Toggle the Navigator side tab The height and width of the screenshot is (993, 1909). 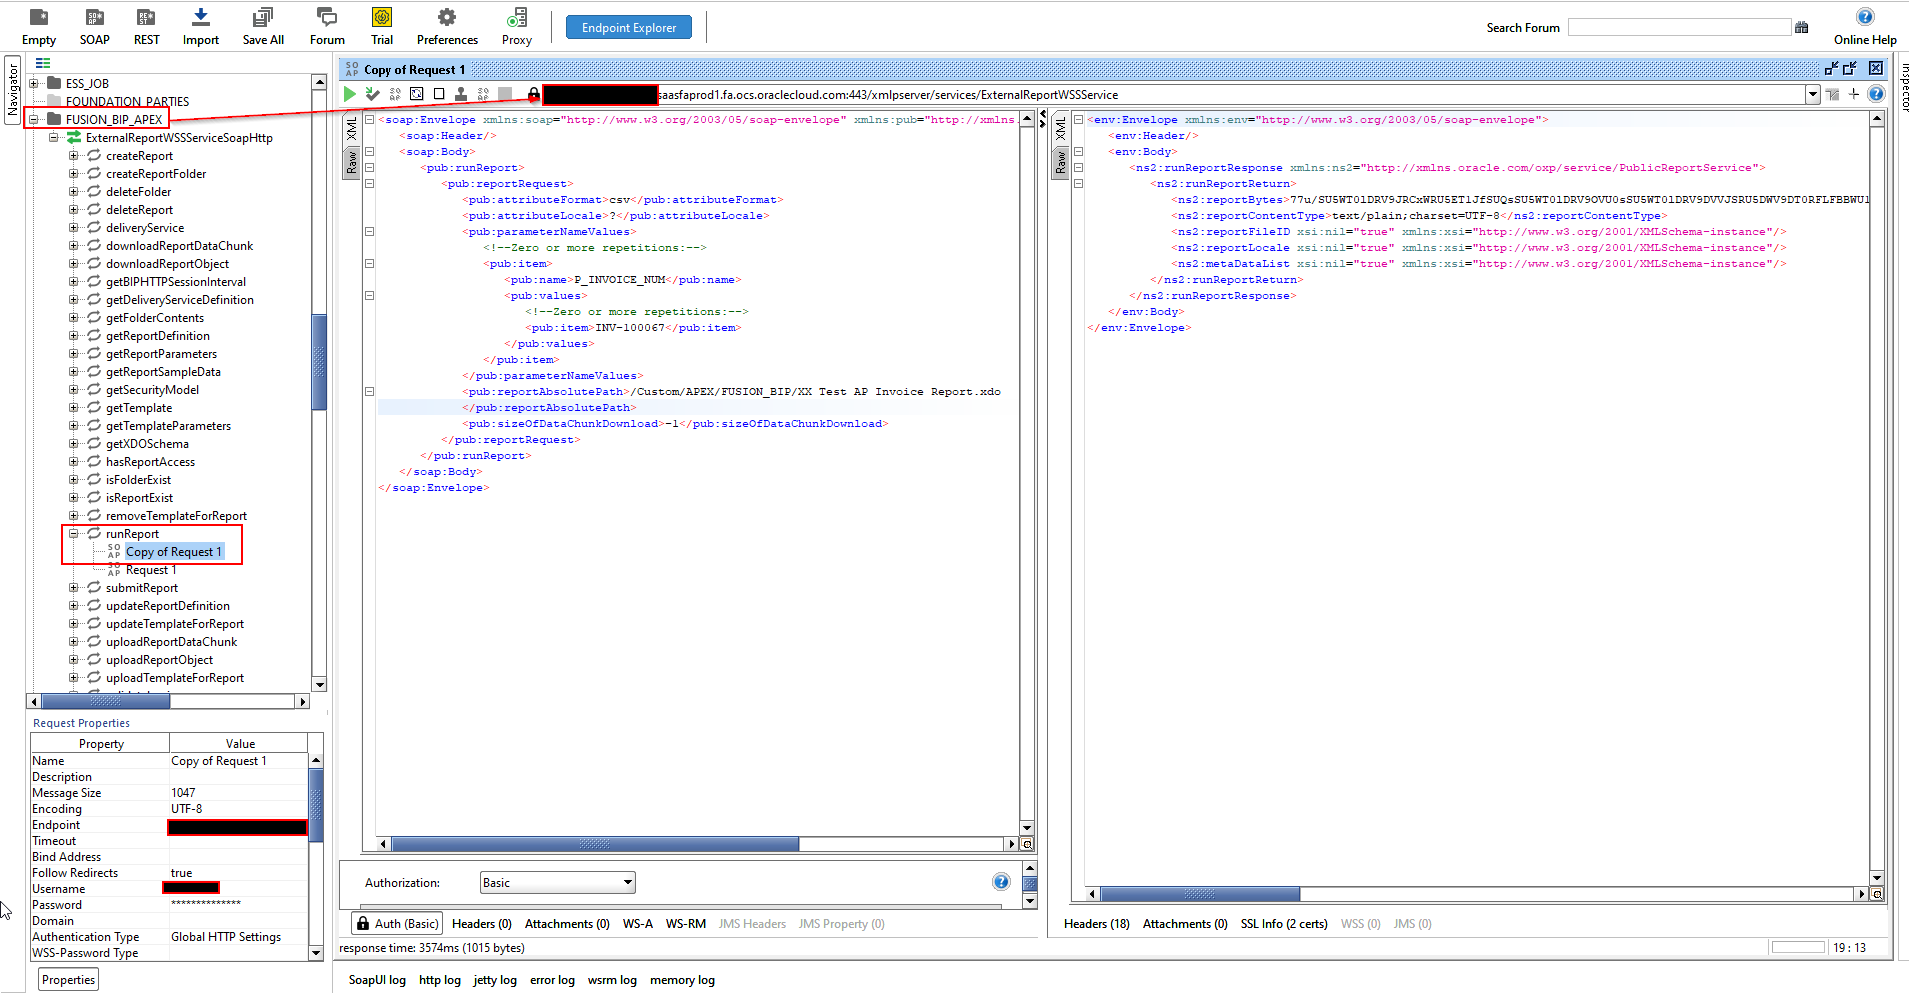coord(13,90)
